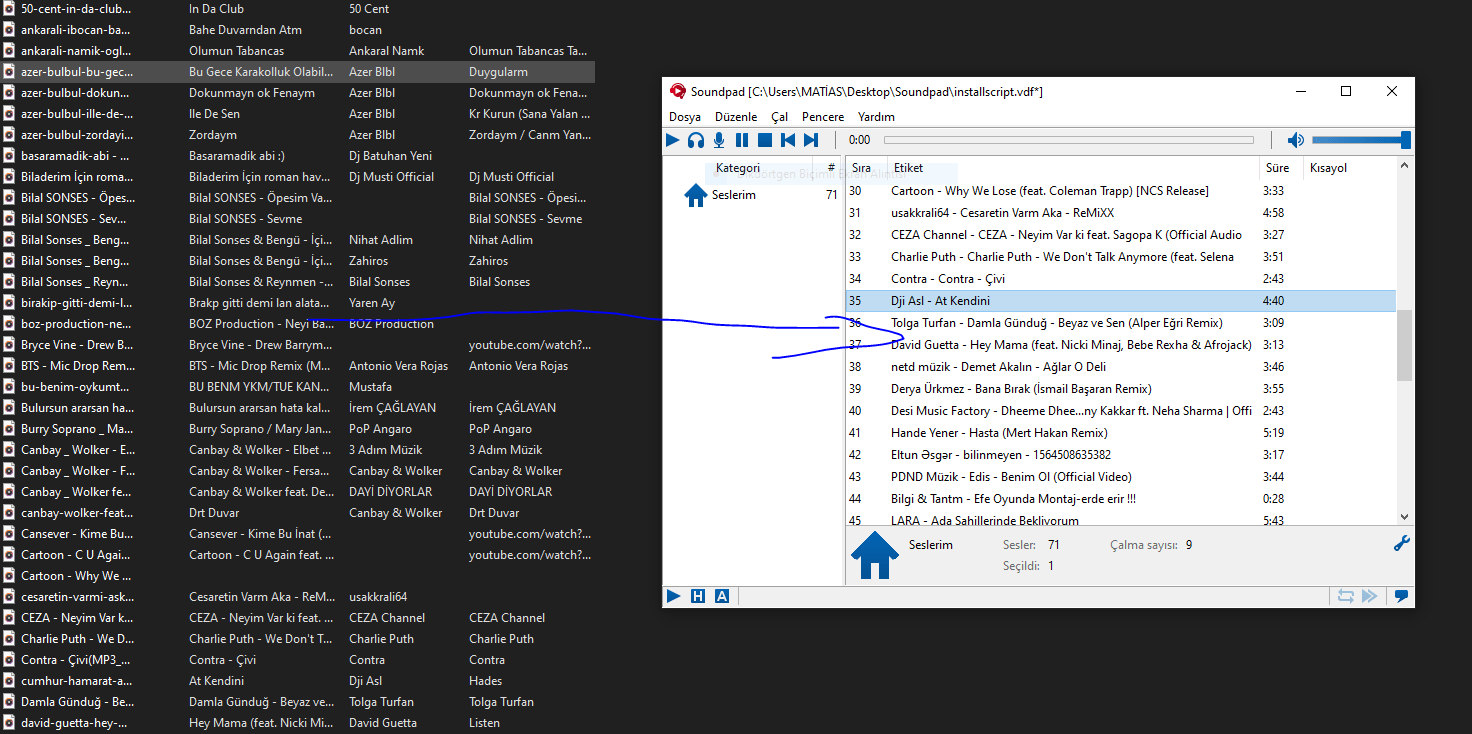Click the 'Yaren Ay' artist cell in file list
This screenshot has height=734, width=1472.
click(372, 303)
